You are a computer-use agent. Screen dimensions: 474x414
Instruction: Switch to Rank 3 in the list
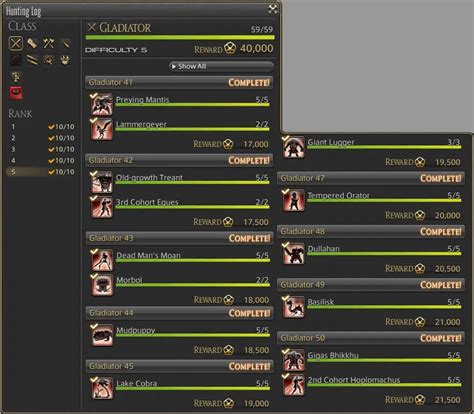[x=41, y=149]
